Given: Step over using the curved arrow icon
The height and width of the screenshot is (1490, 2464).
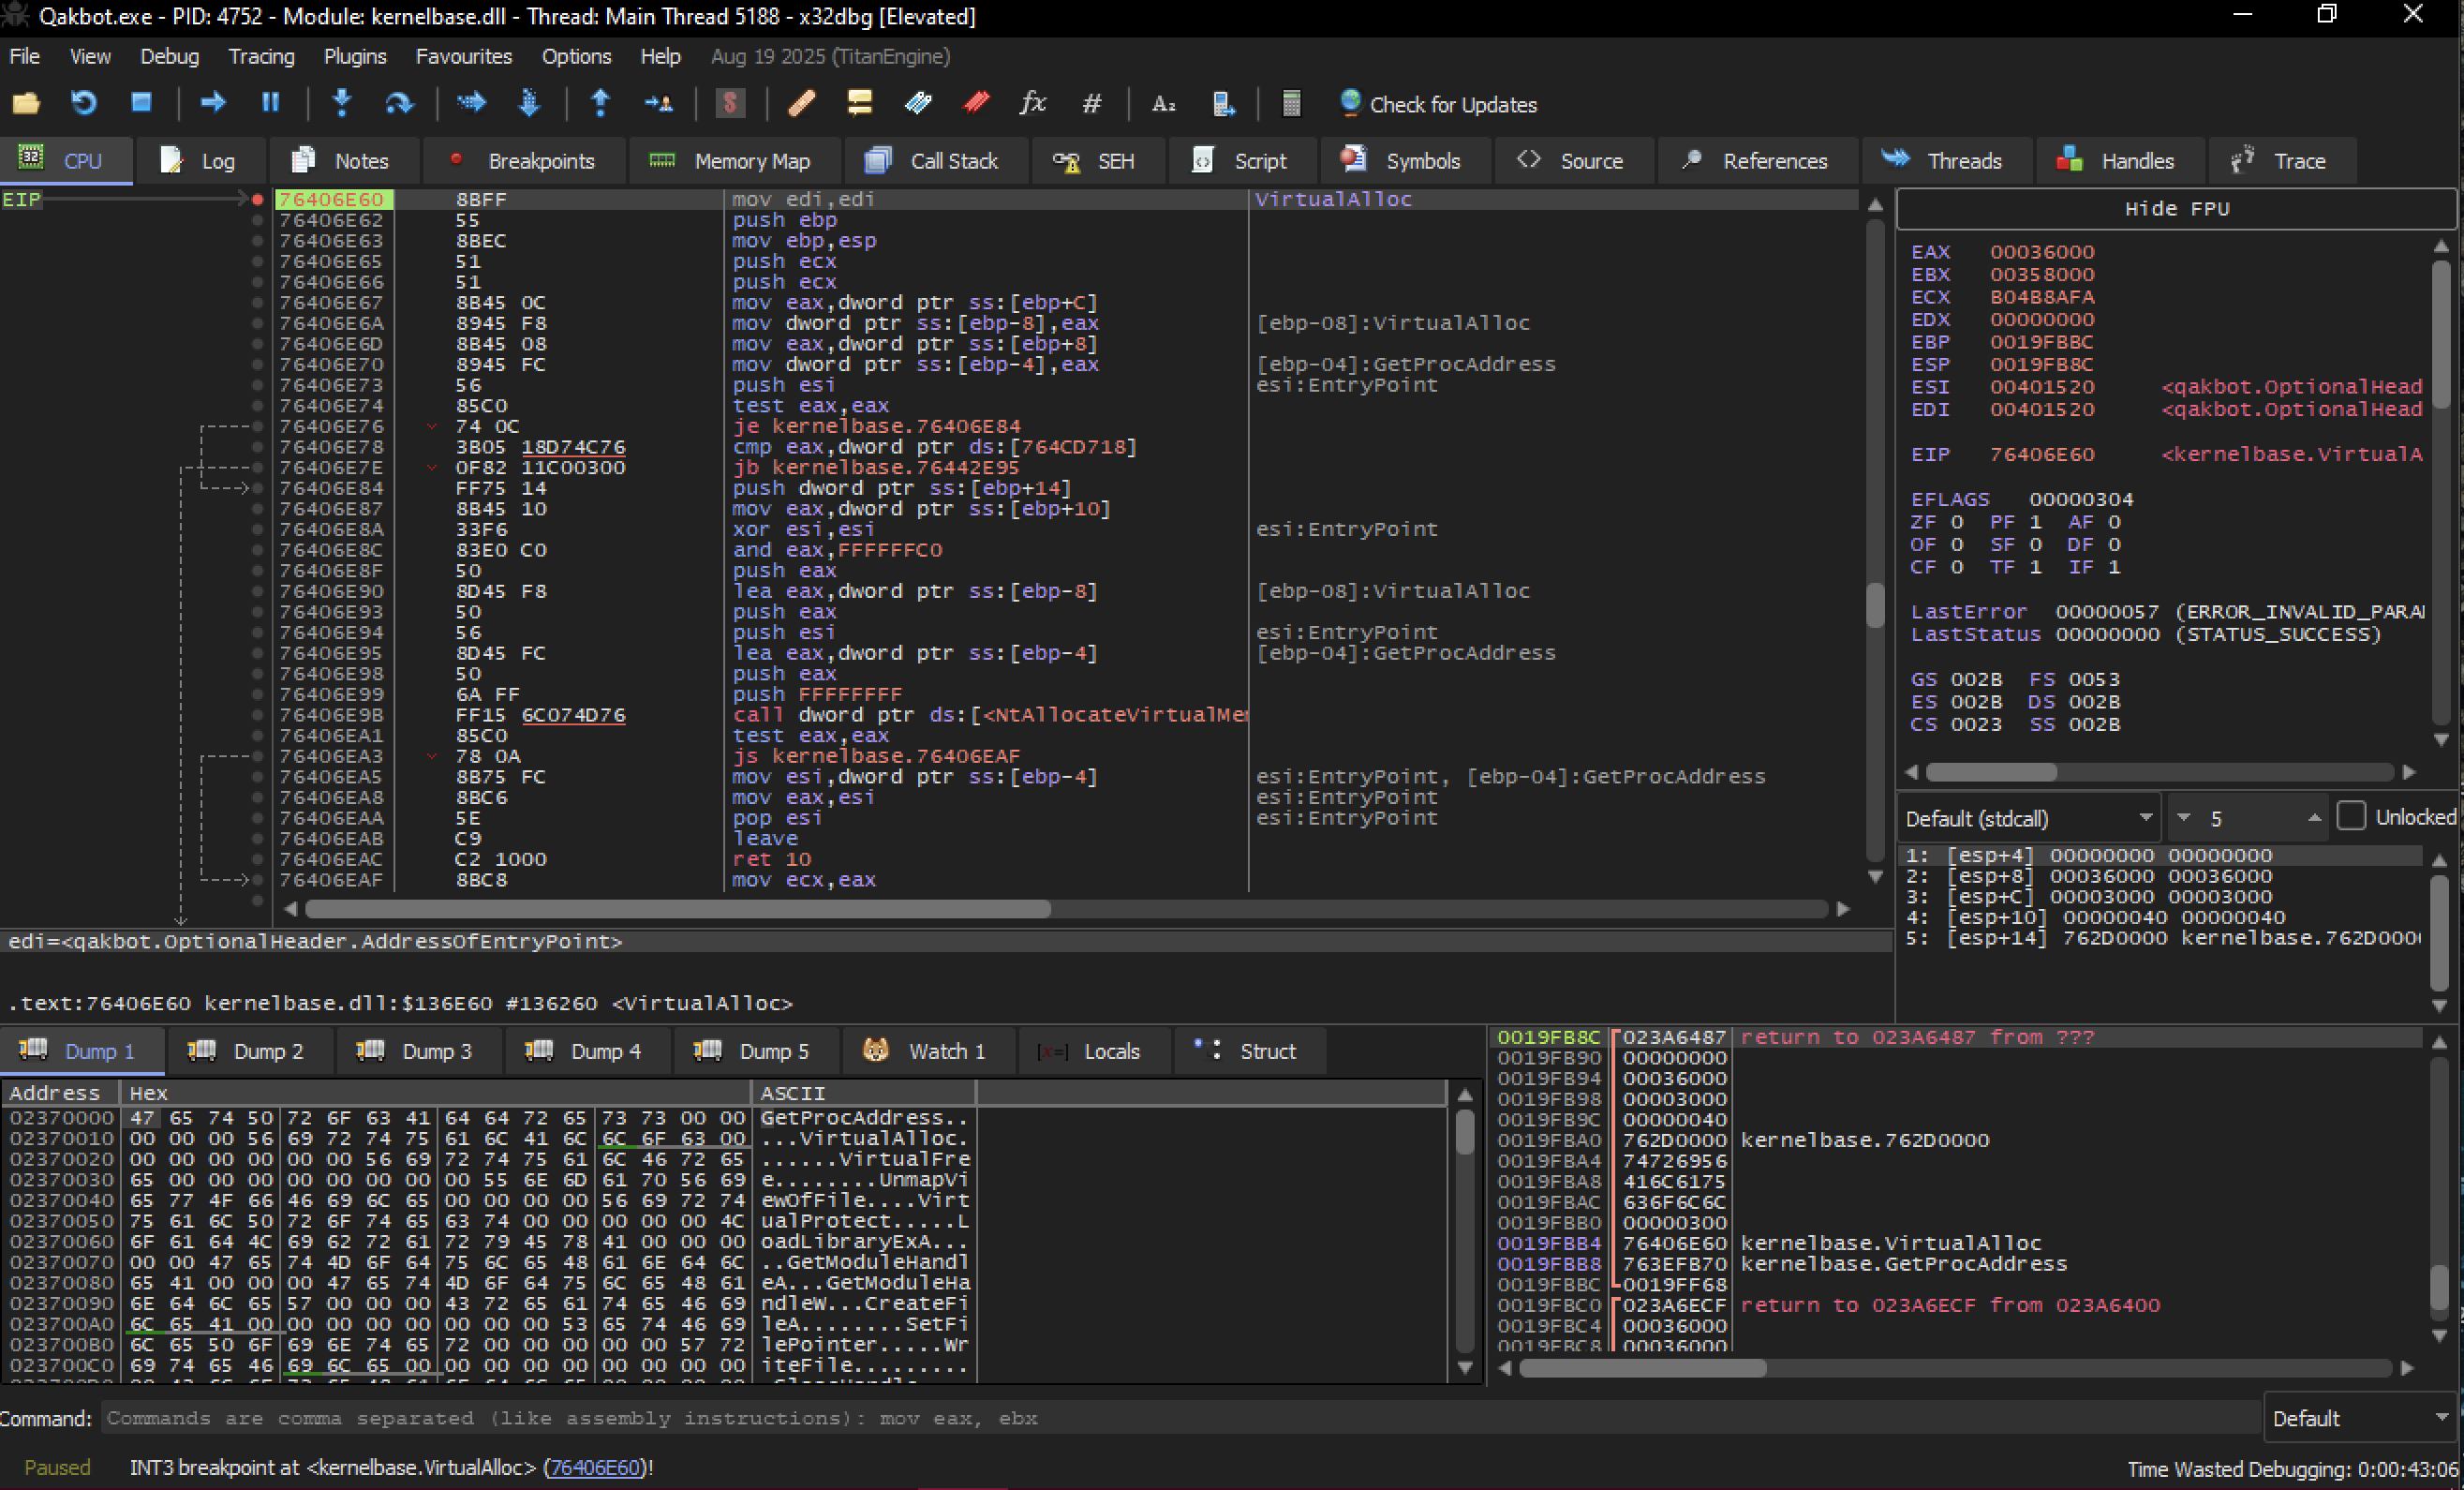Looking at the screenshot, I should click(399, 103).
